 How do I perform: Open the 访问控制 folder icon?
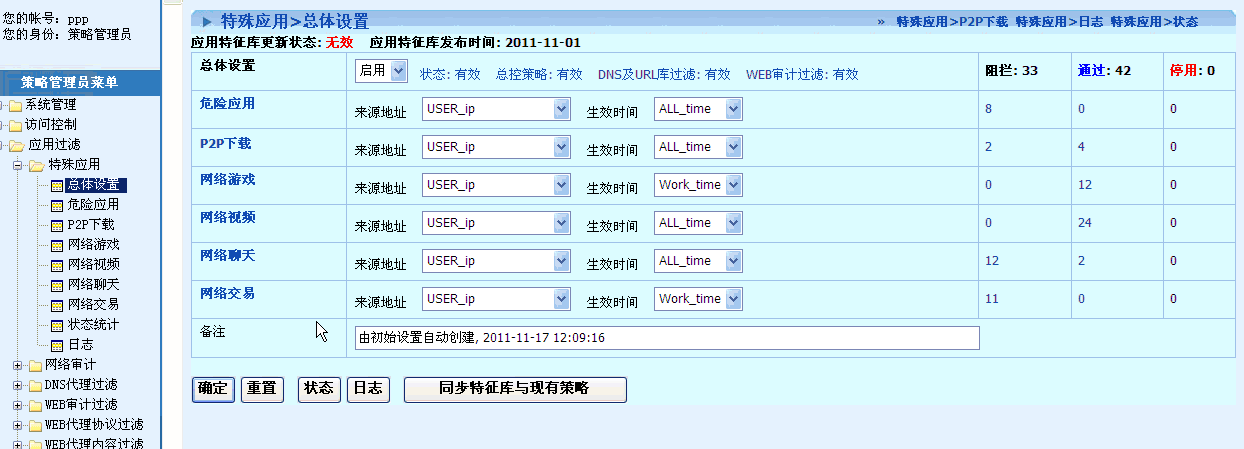[16, 125]
